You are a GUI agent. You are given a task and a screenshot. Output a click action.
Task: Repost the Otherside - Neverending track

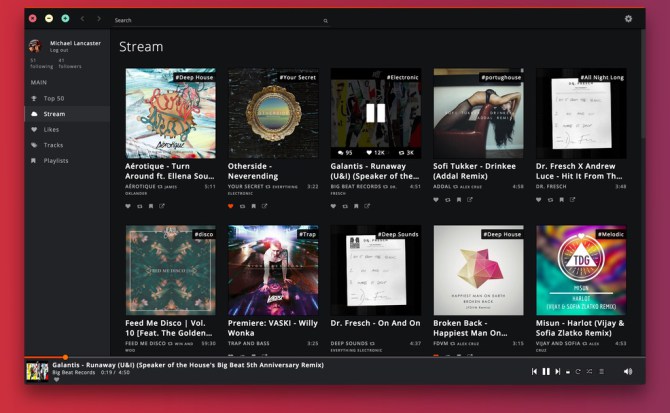point(242,206)
